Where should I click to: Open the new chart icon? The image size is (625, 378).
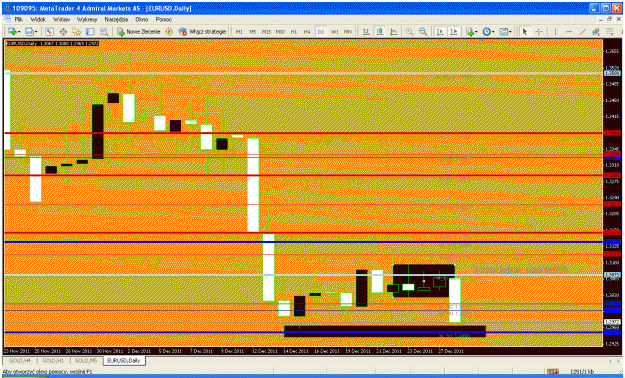click(x=12, y=32)
